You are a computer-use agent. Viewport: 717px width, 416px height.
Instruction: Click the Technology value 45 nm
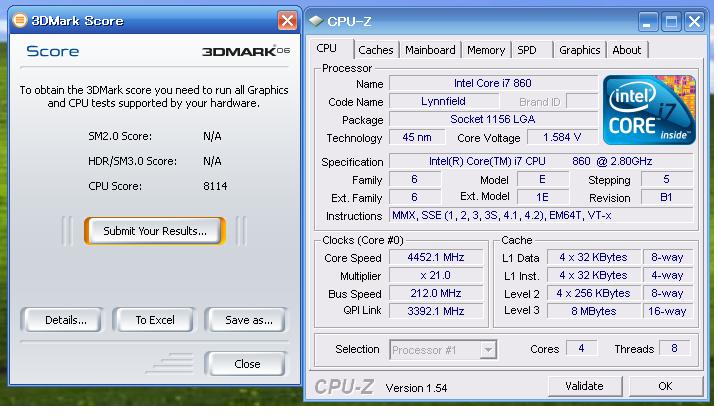click(x=417, y=137)
